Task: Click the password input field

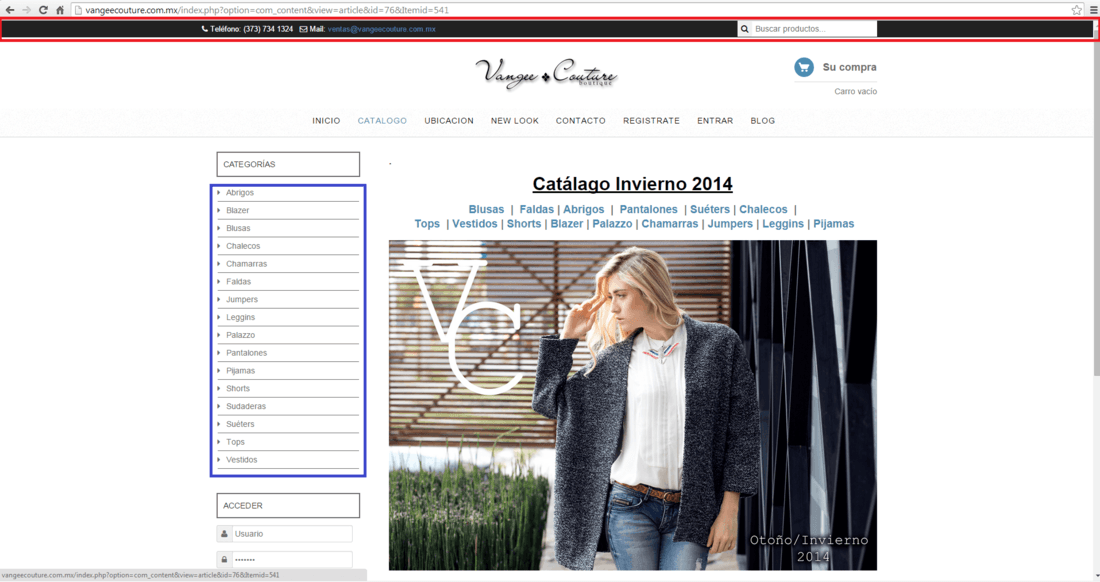Action: click(x=292, y=560)
